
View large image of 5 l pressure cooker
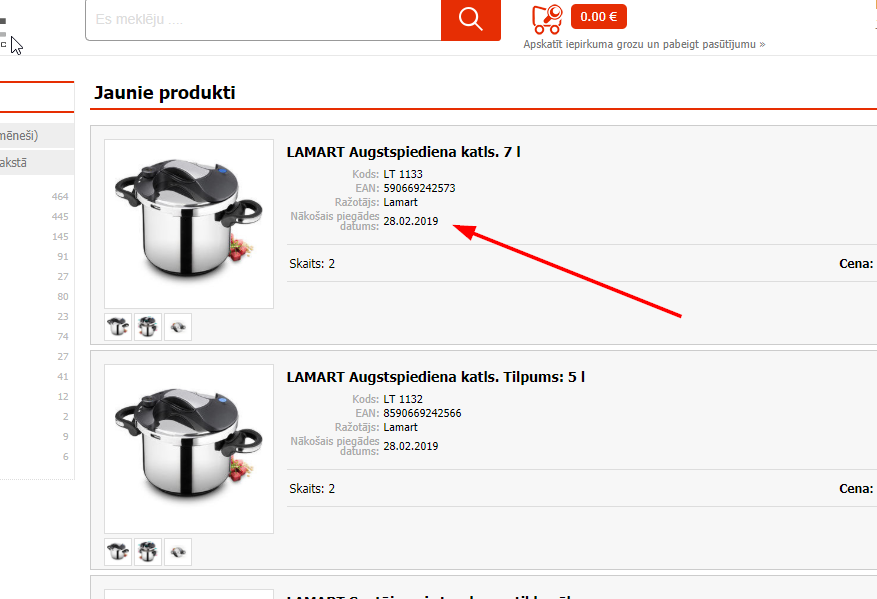189,449
